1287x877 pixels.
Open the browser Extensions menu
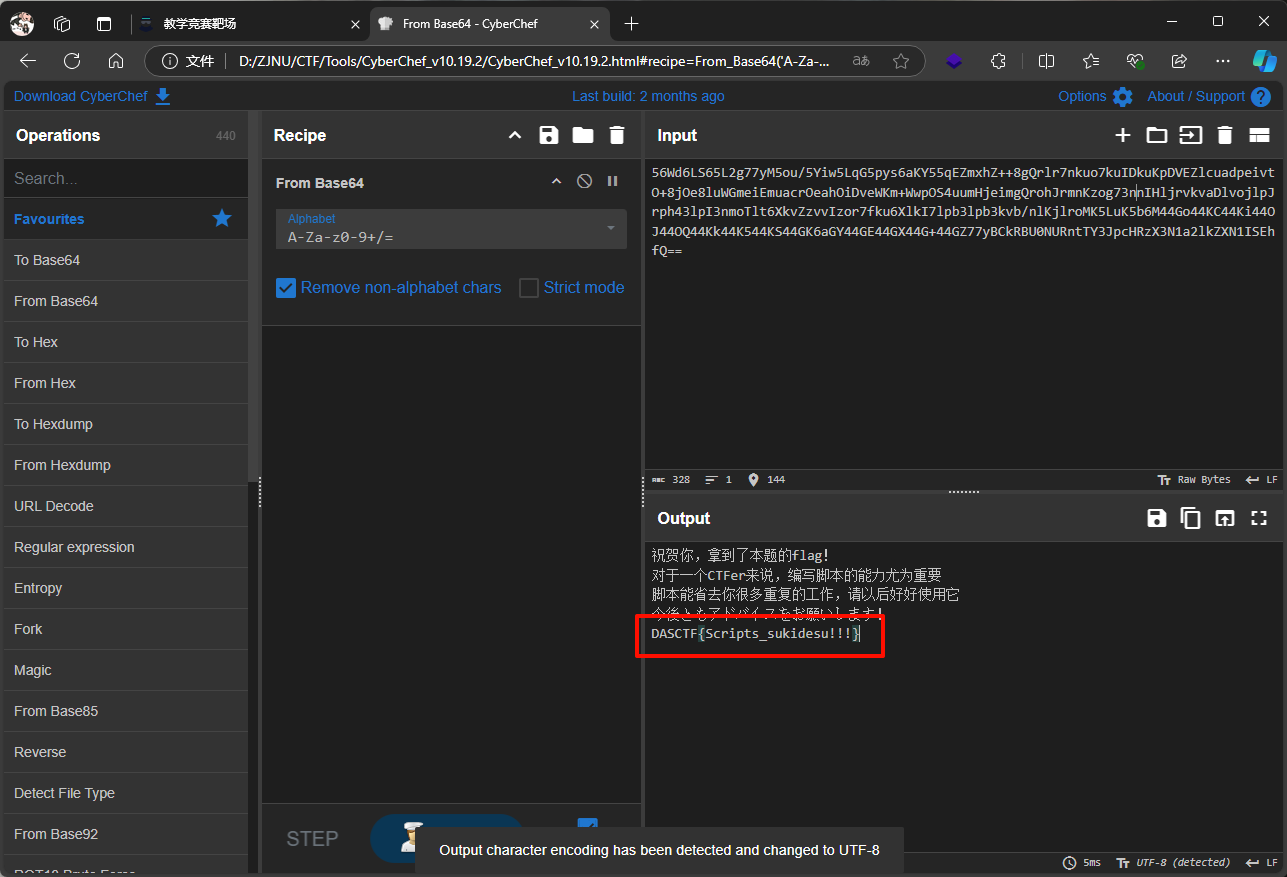998,61
